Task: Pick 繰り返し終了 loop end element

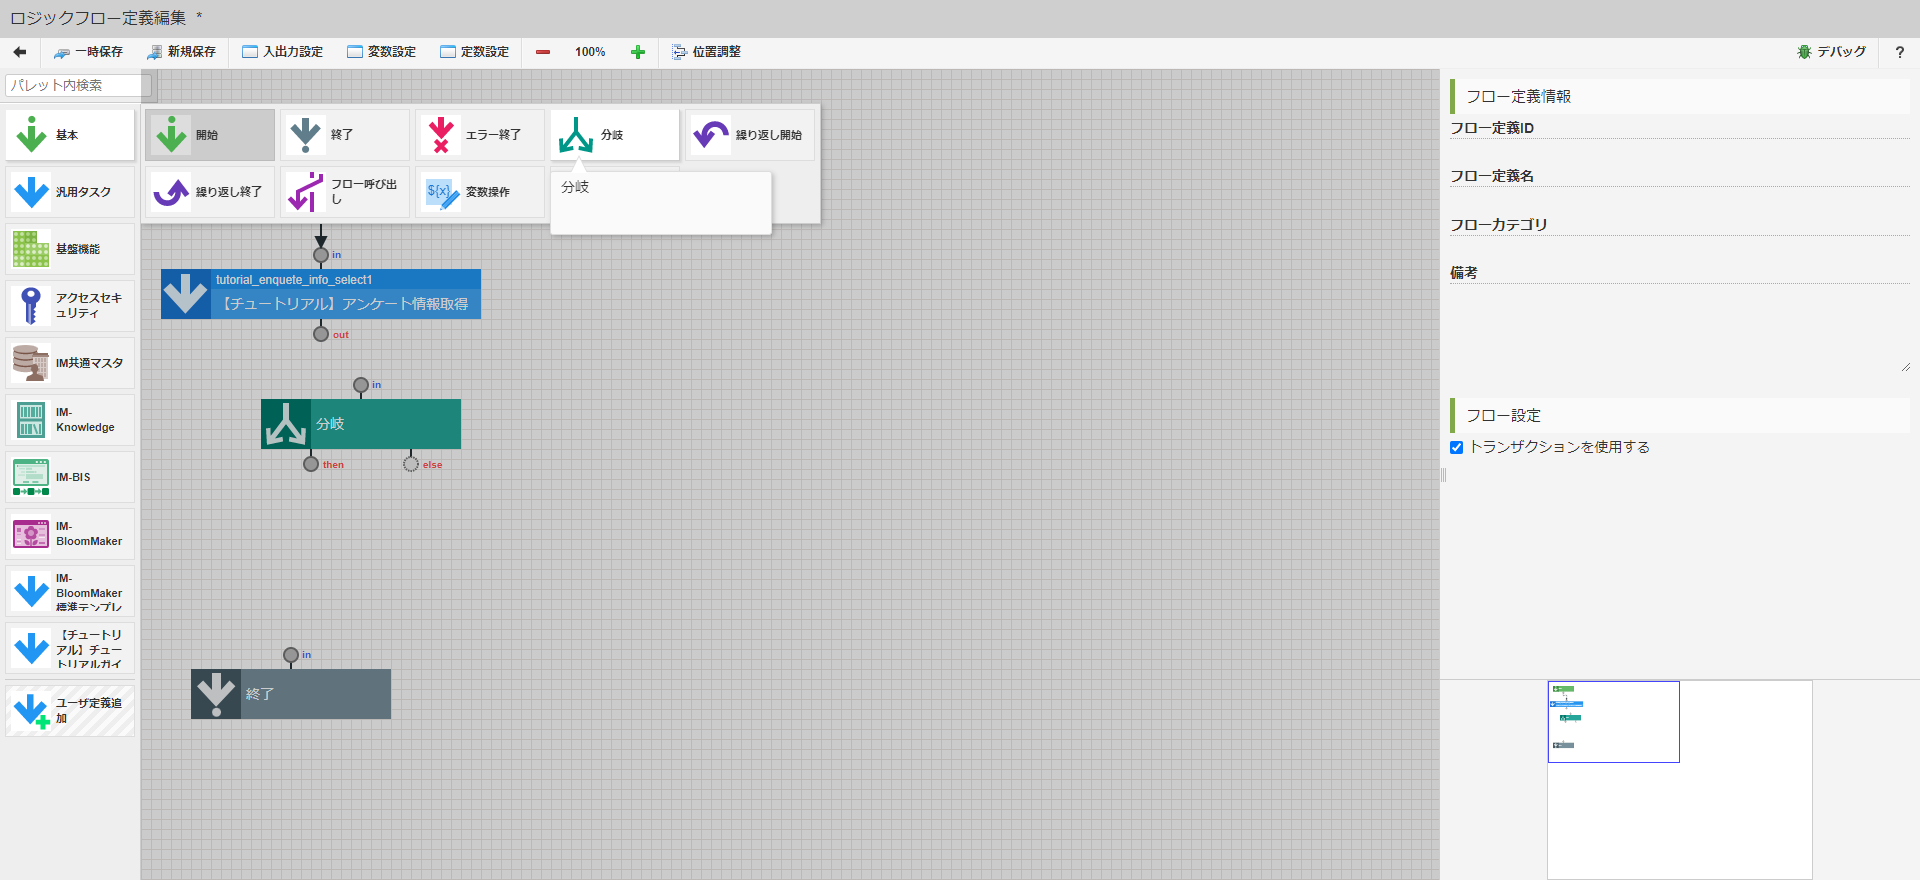Action: (x=210, y=192)
